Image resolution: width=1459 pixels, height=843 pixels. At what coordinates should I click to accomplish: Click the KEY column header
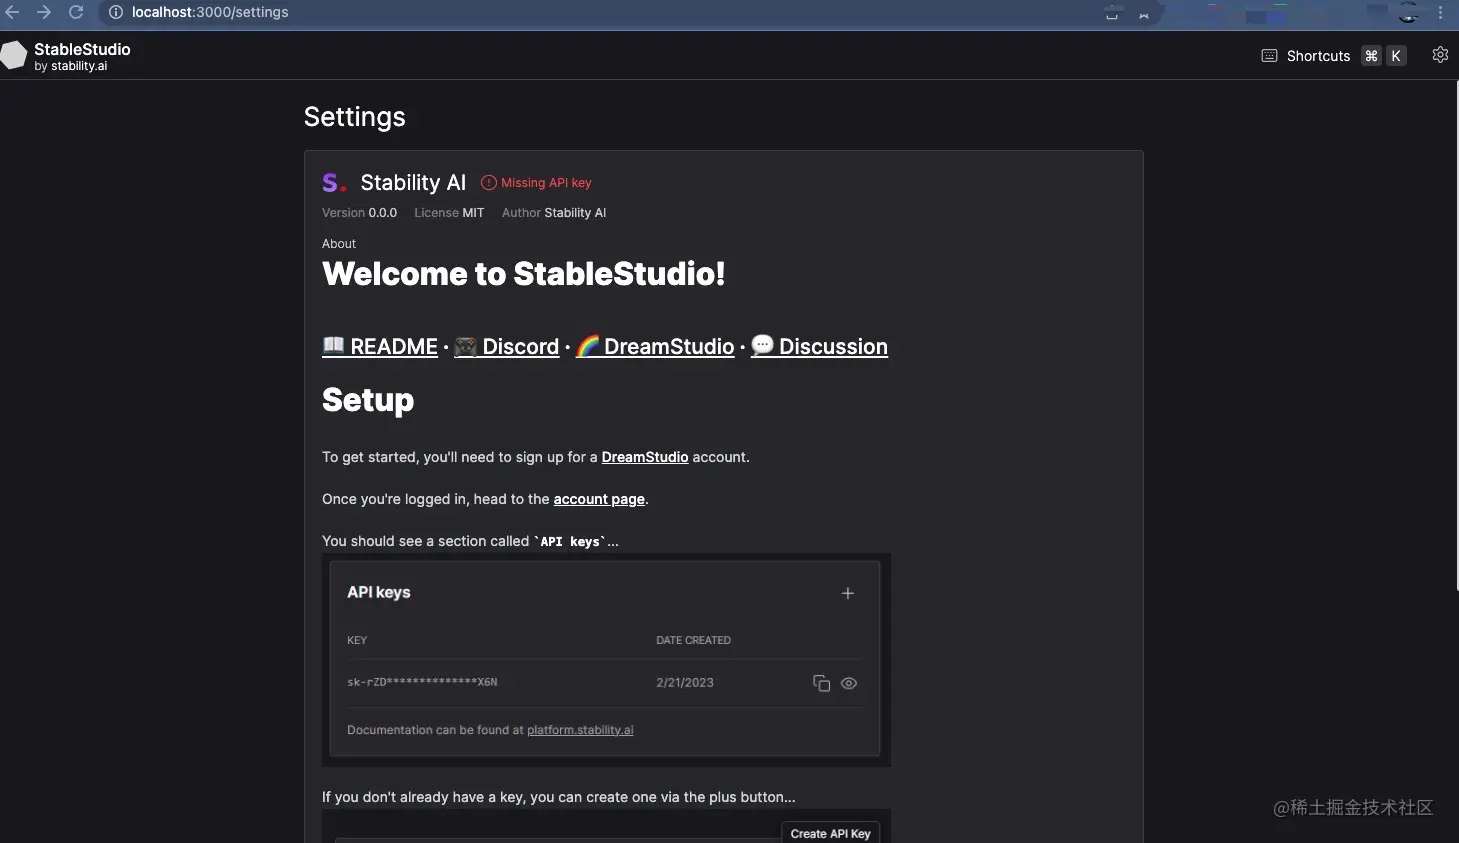point(357,640)
